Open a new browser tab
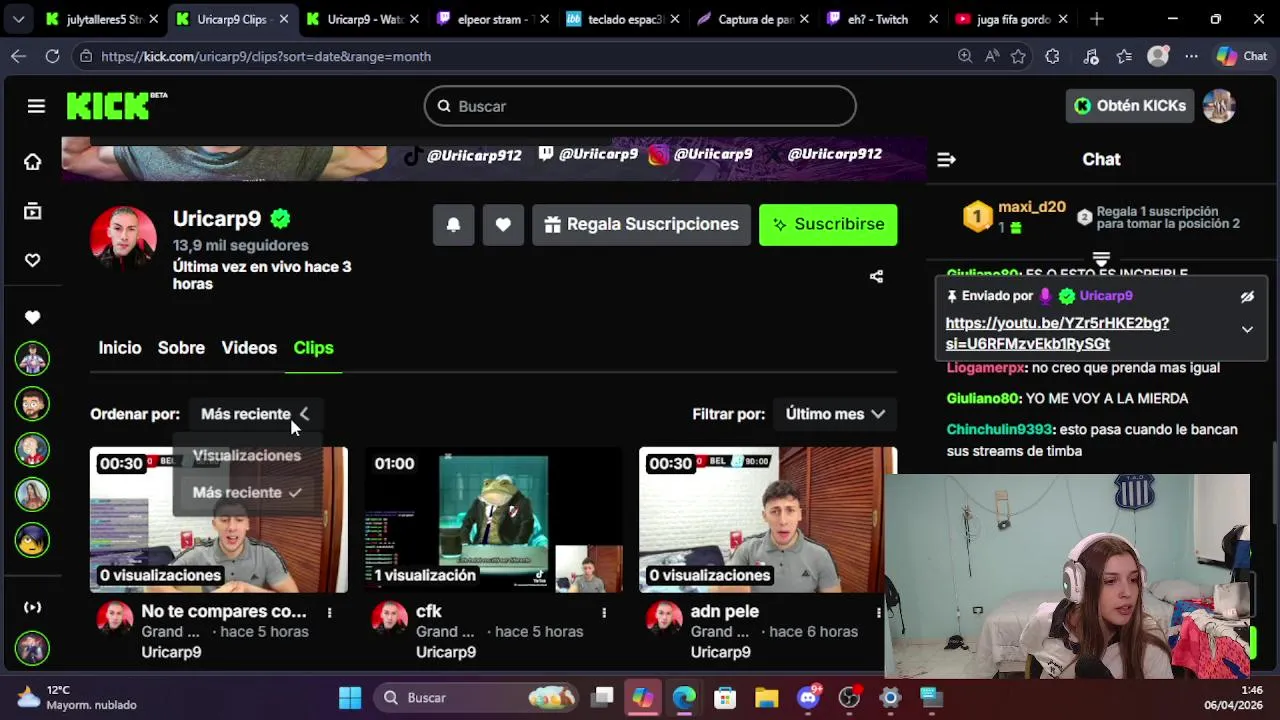1280x720 pixels. pos(1097,19)
